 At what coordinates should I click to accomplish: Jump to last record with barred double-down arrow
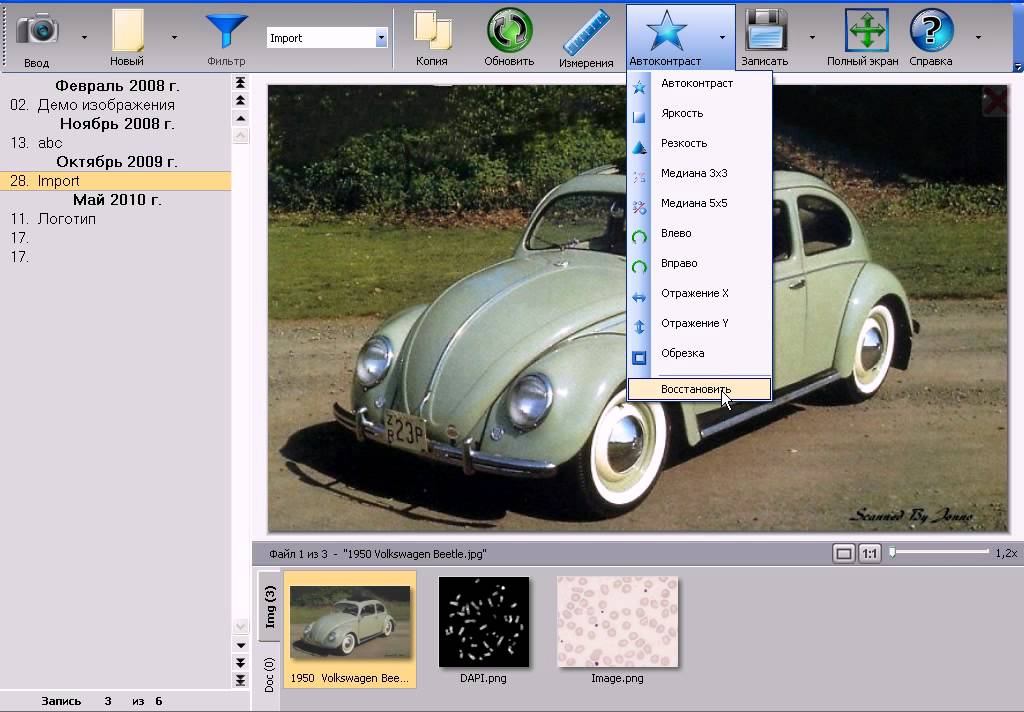tap(240, 681)
